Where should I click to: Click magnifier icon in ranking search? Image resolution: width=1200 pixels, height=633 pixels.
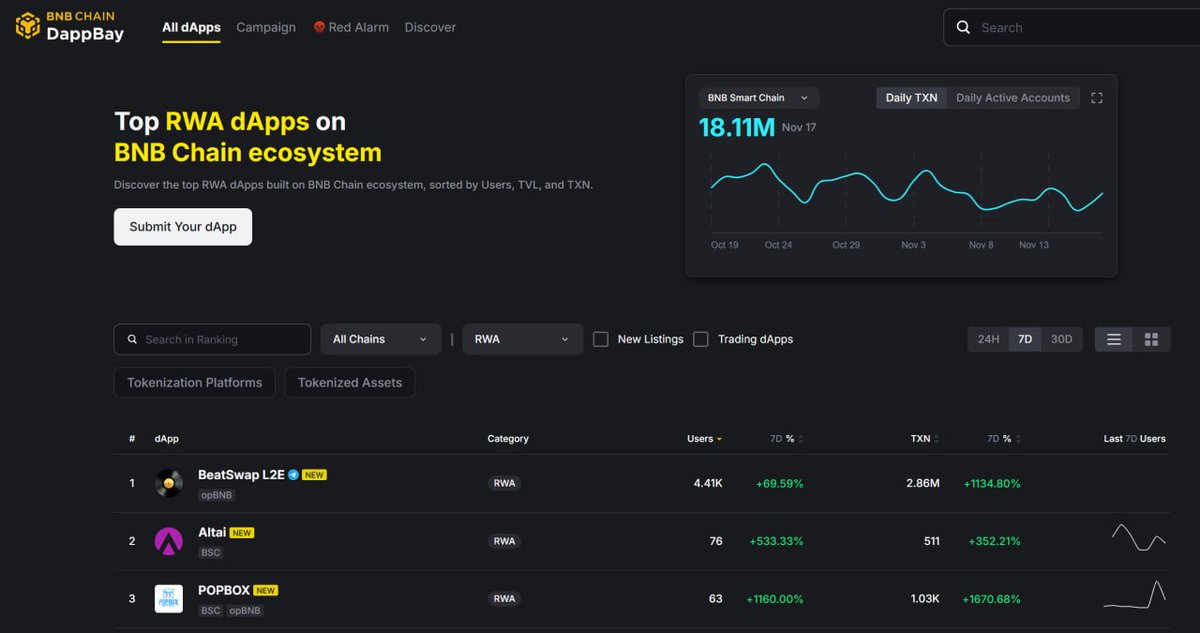(132, 340)
